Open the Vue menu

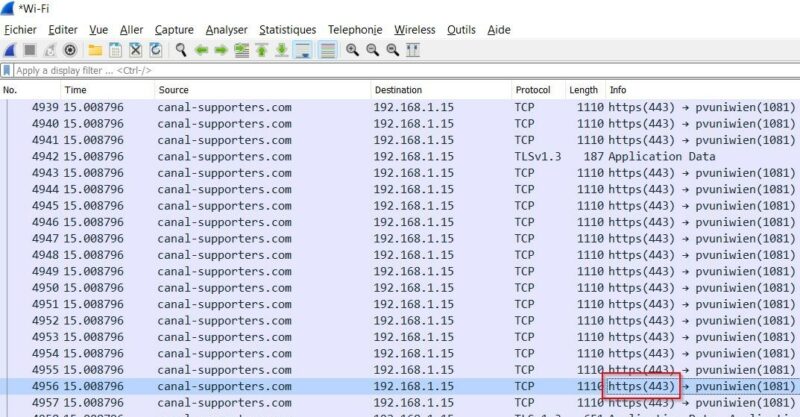pyautogui.click(x=98, y=30)
